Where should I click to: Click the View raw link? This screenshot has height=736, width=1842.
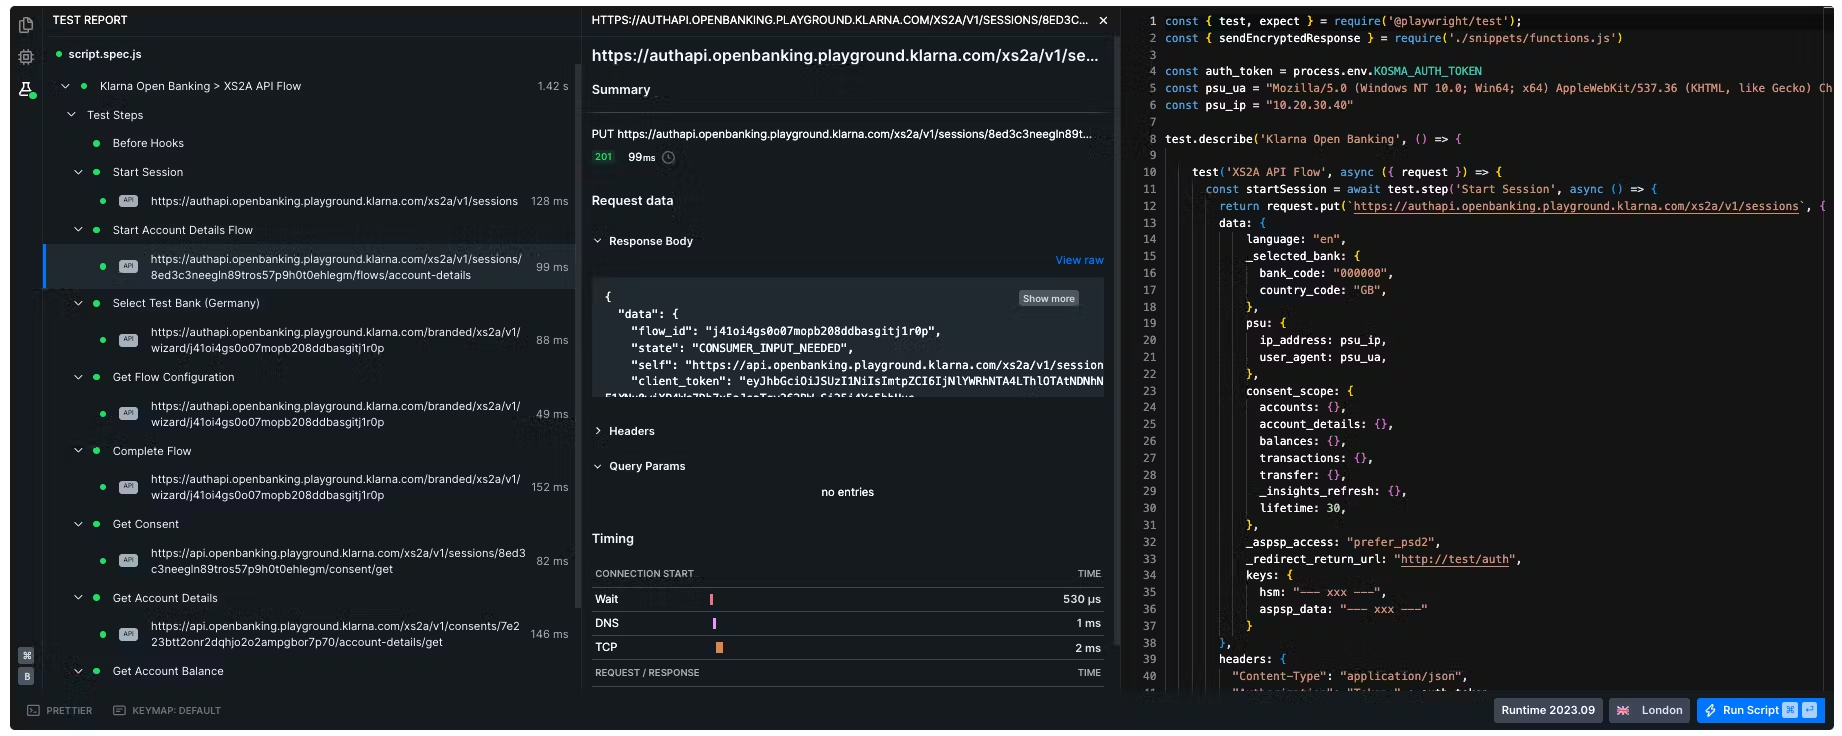click(1079, 260)
